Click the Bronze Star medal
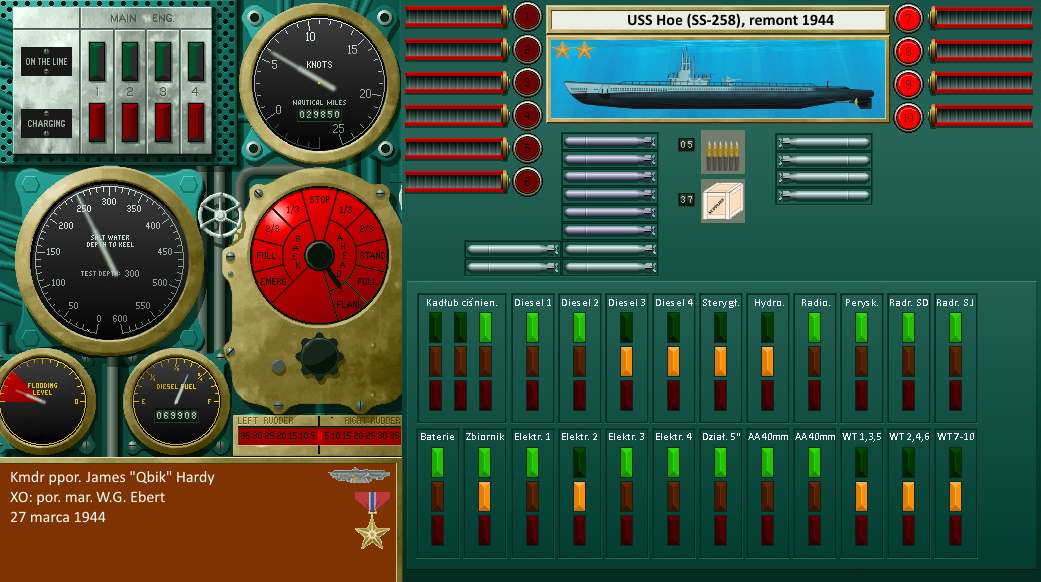Screen dimensions: 1041x582 click(x=372, y=518)
